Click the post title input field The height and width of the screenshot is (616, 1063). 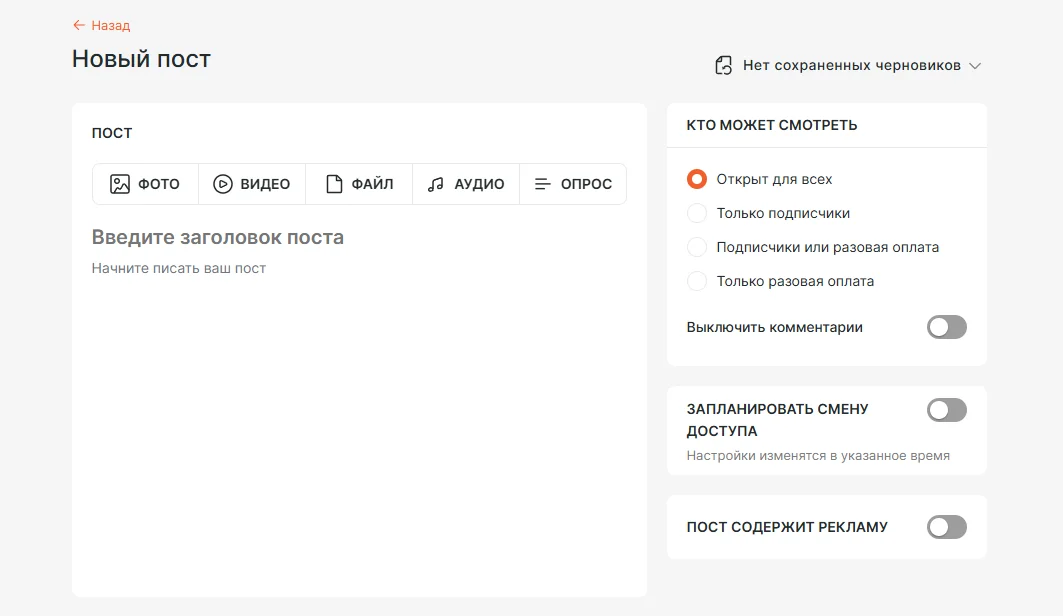[x=218, y=237]
